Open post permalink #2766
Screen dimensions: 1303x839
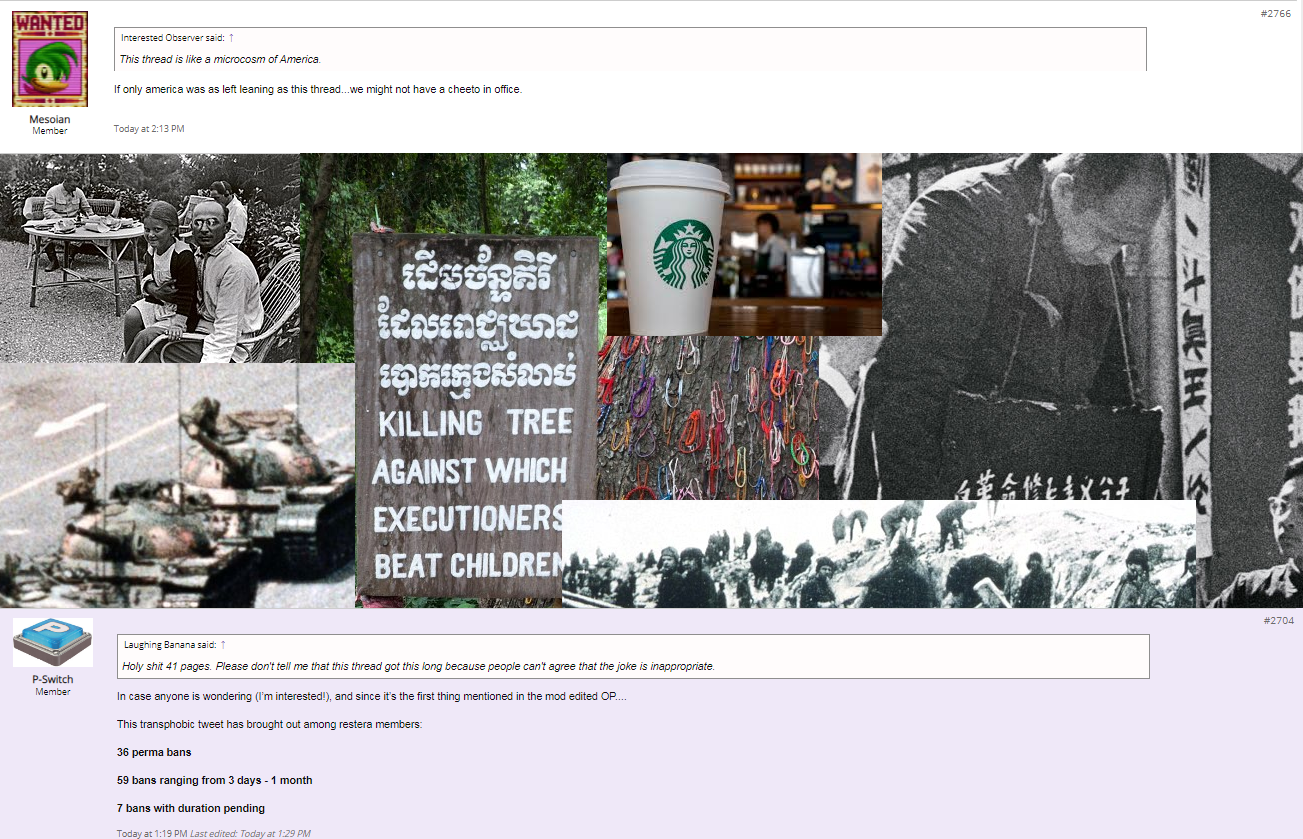click(x=1276, y=13)
